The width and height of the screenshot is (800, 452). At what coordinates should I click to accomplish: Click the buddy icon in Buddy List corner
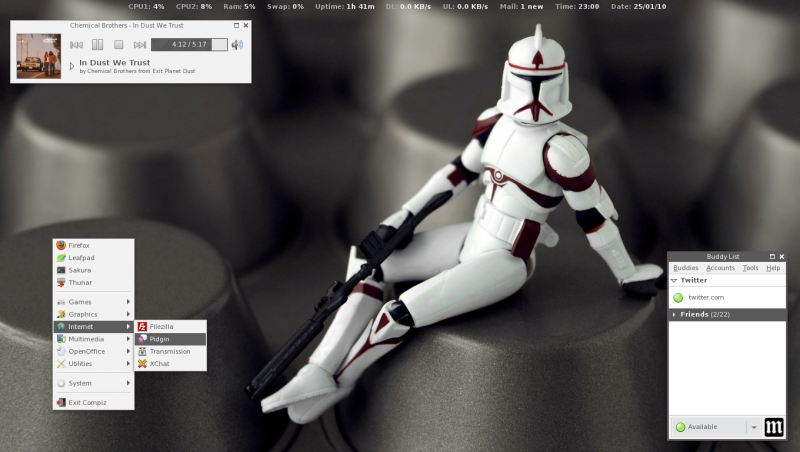point(773,427)
